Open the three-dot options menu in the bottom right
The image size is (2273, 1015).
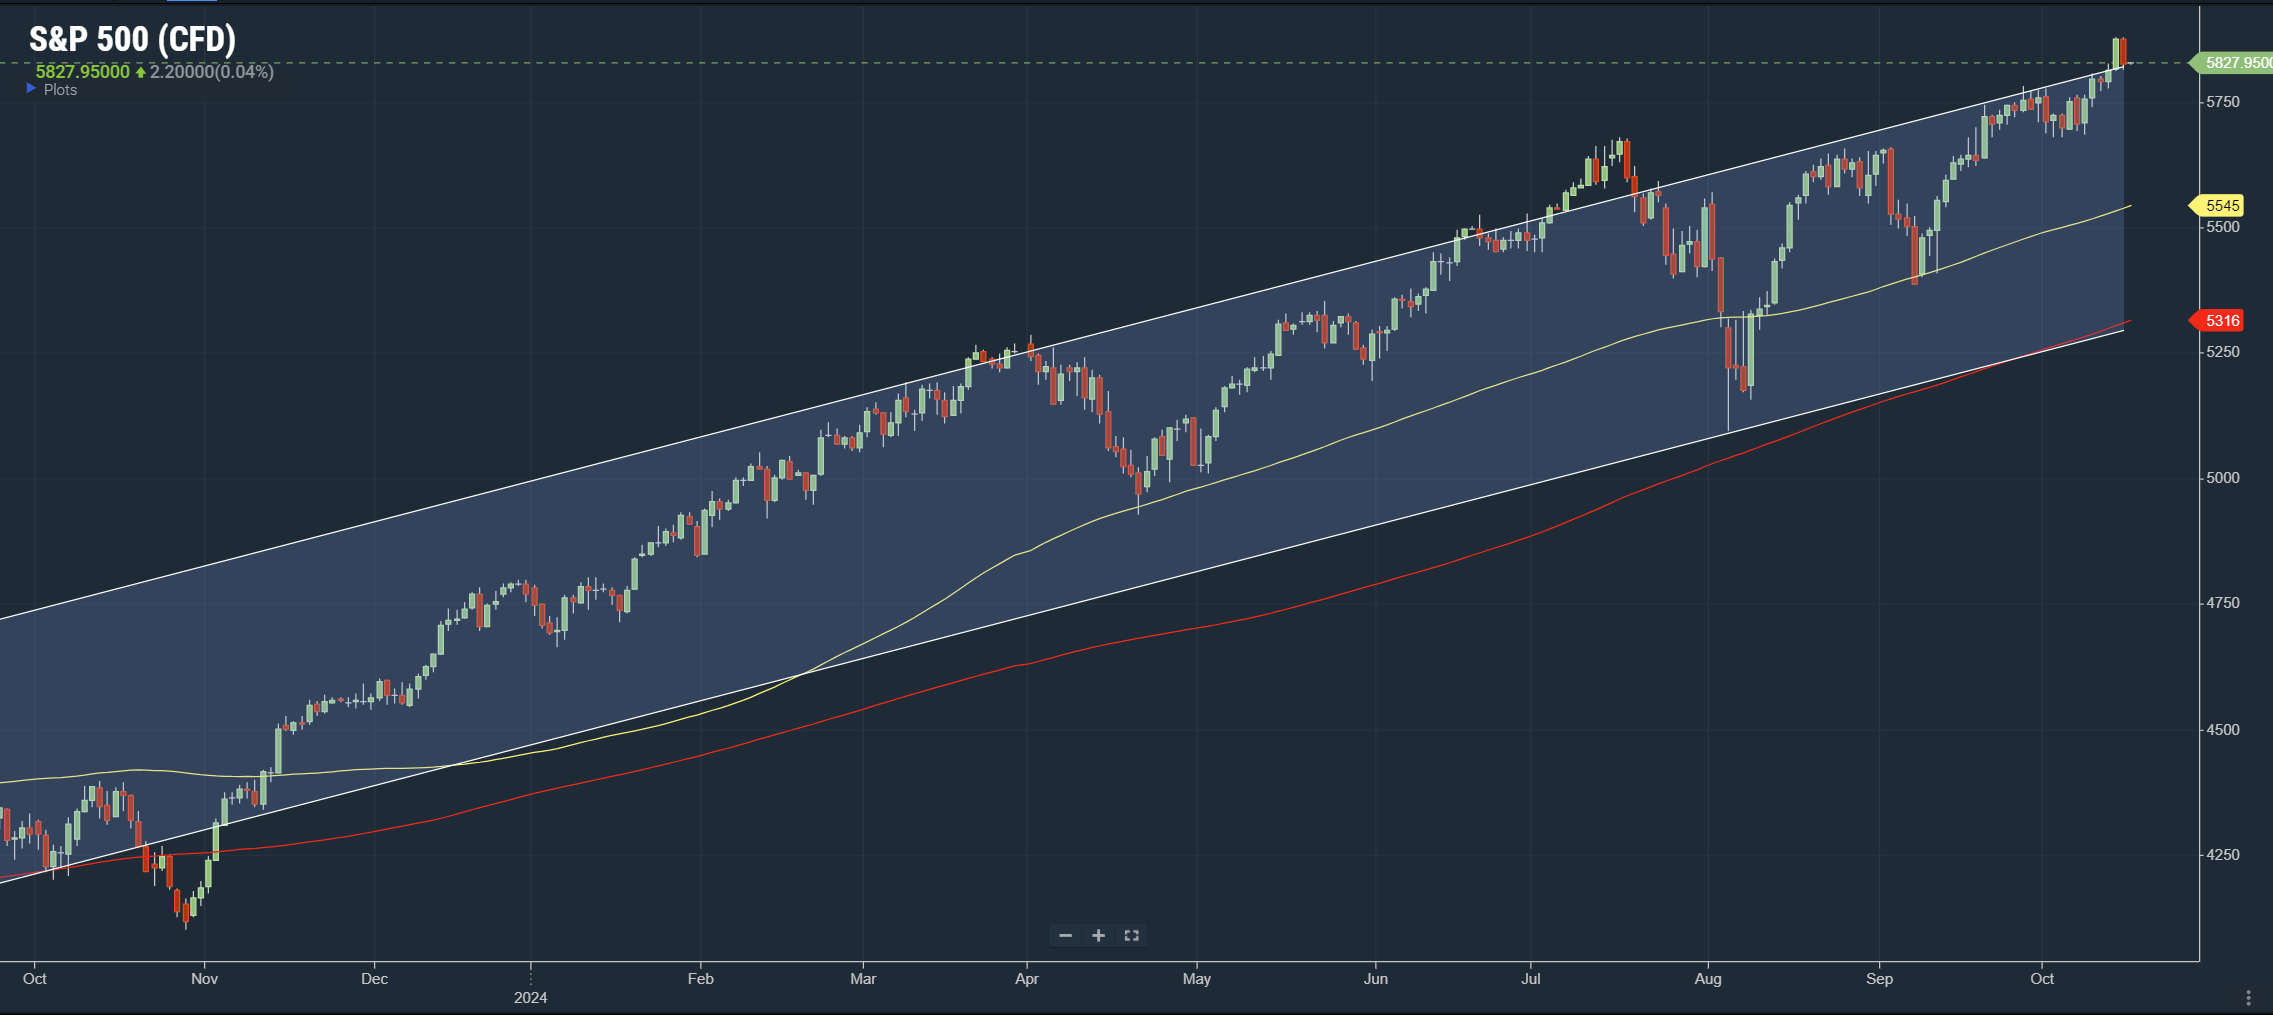(x=2248, y=998)
